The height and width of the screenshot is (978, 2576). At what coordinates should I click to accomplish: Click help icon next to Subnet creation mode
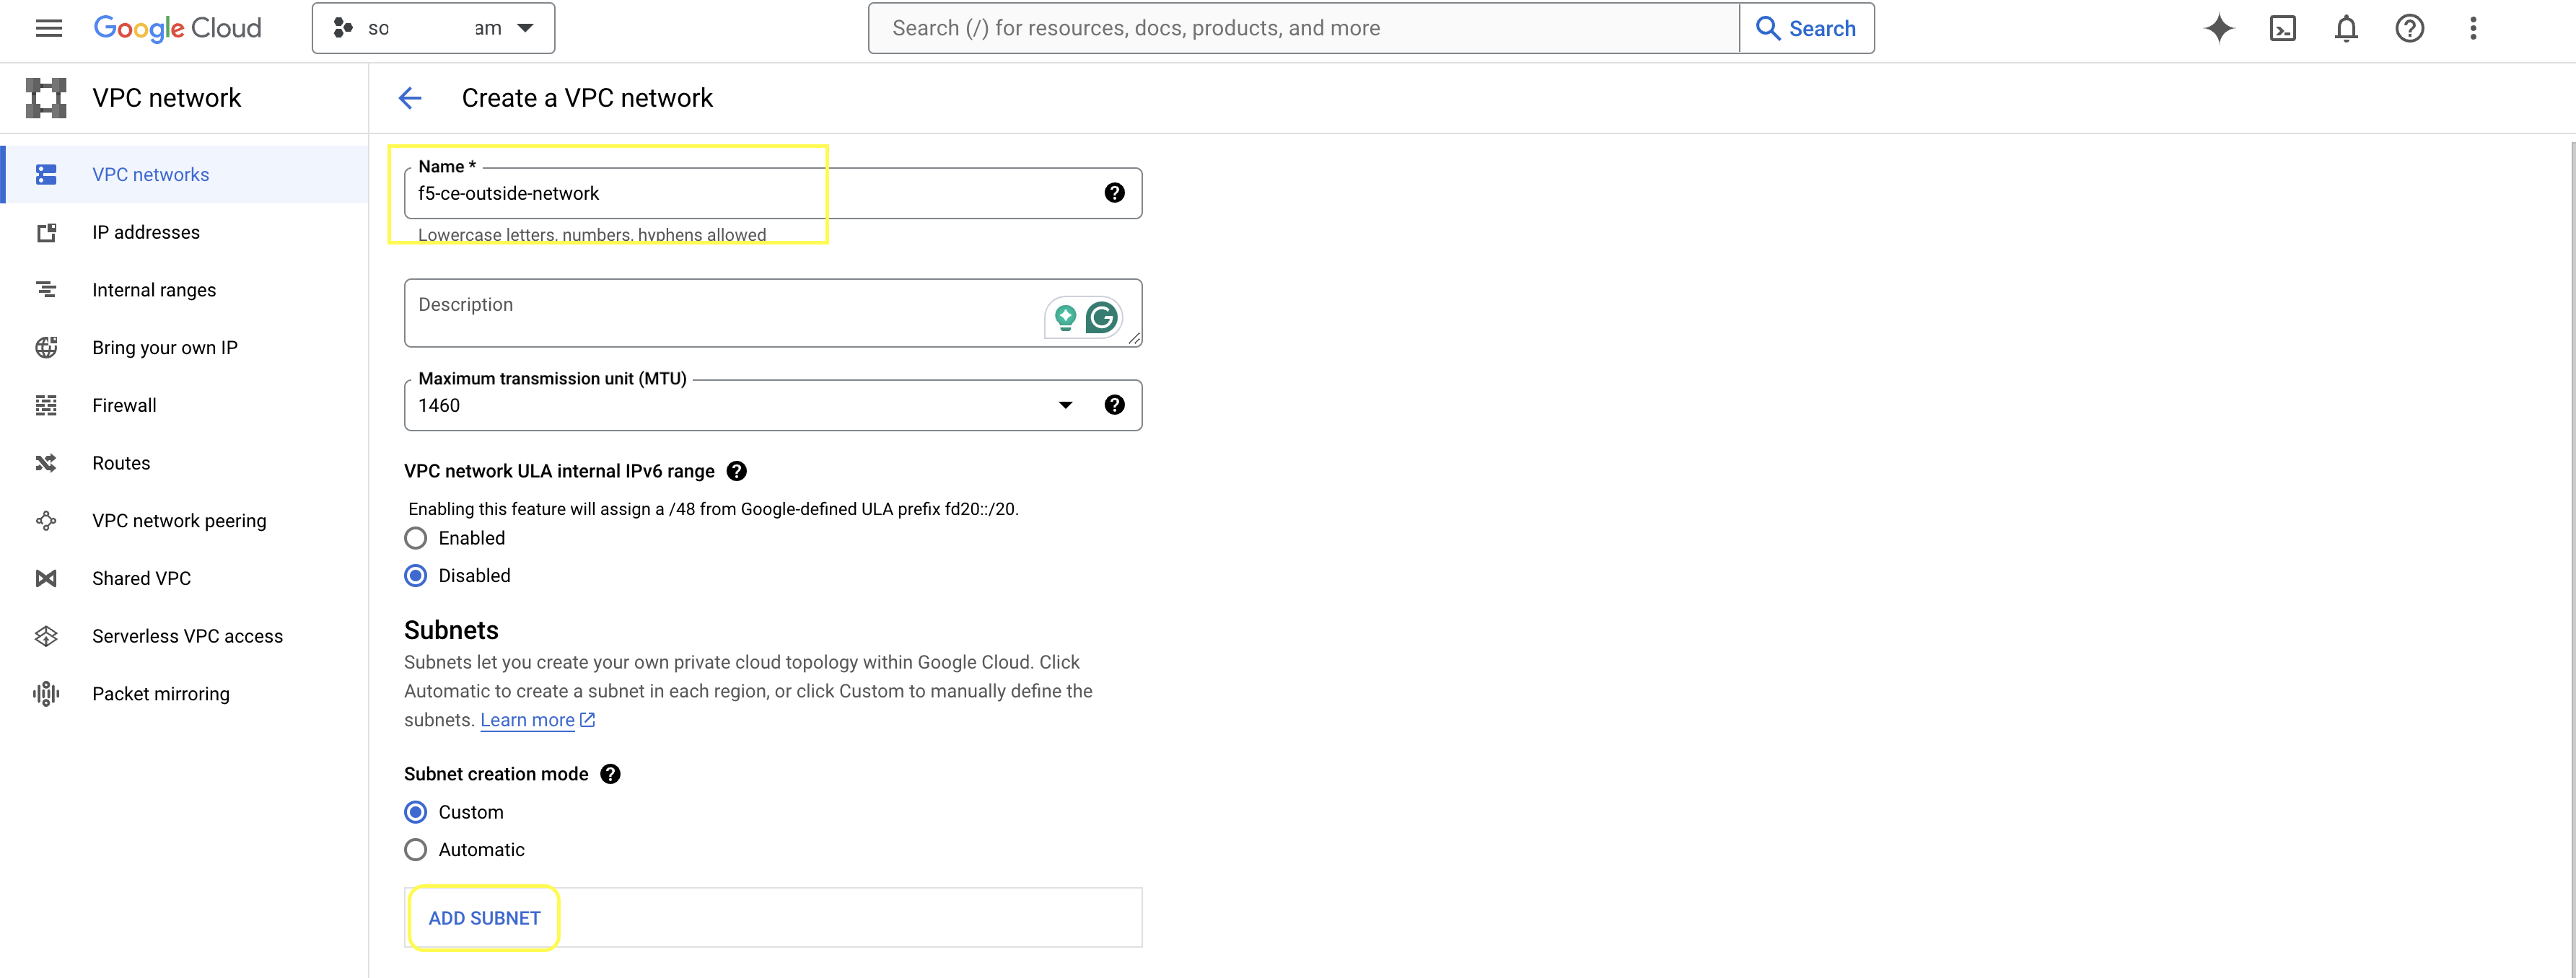(x=610, y=774)
